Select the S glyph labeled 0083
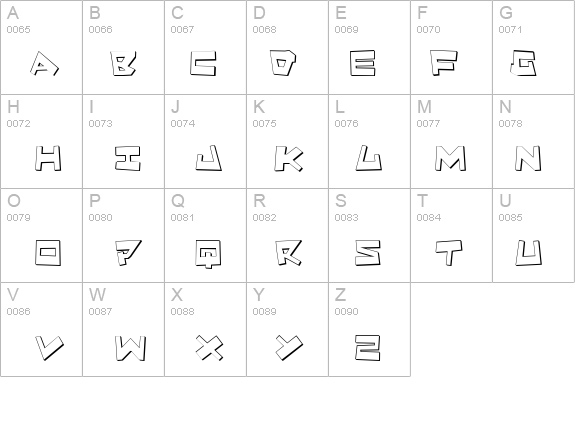 pos(368,253)
